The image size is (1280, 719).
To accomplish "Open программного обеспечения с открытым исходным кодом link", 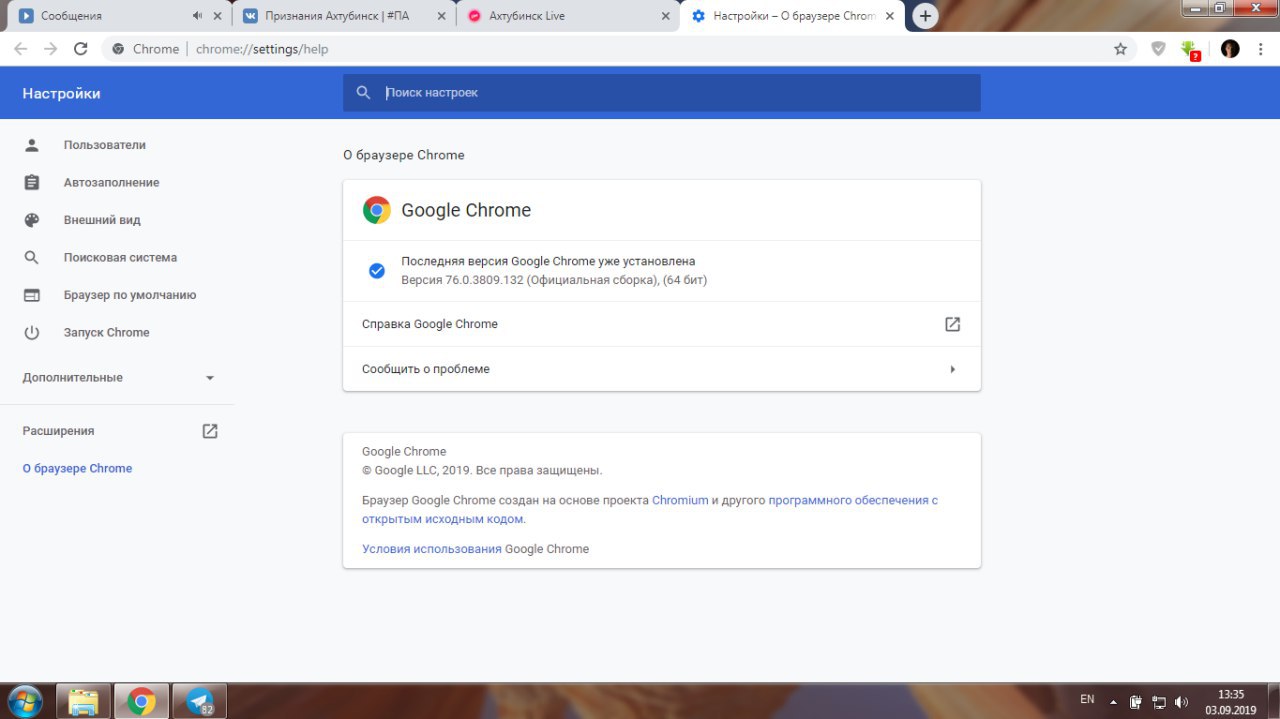I will (650, 510).
